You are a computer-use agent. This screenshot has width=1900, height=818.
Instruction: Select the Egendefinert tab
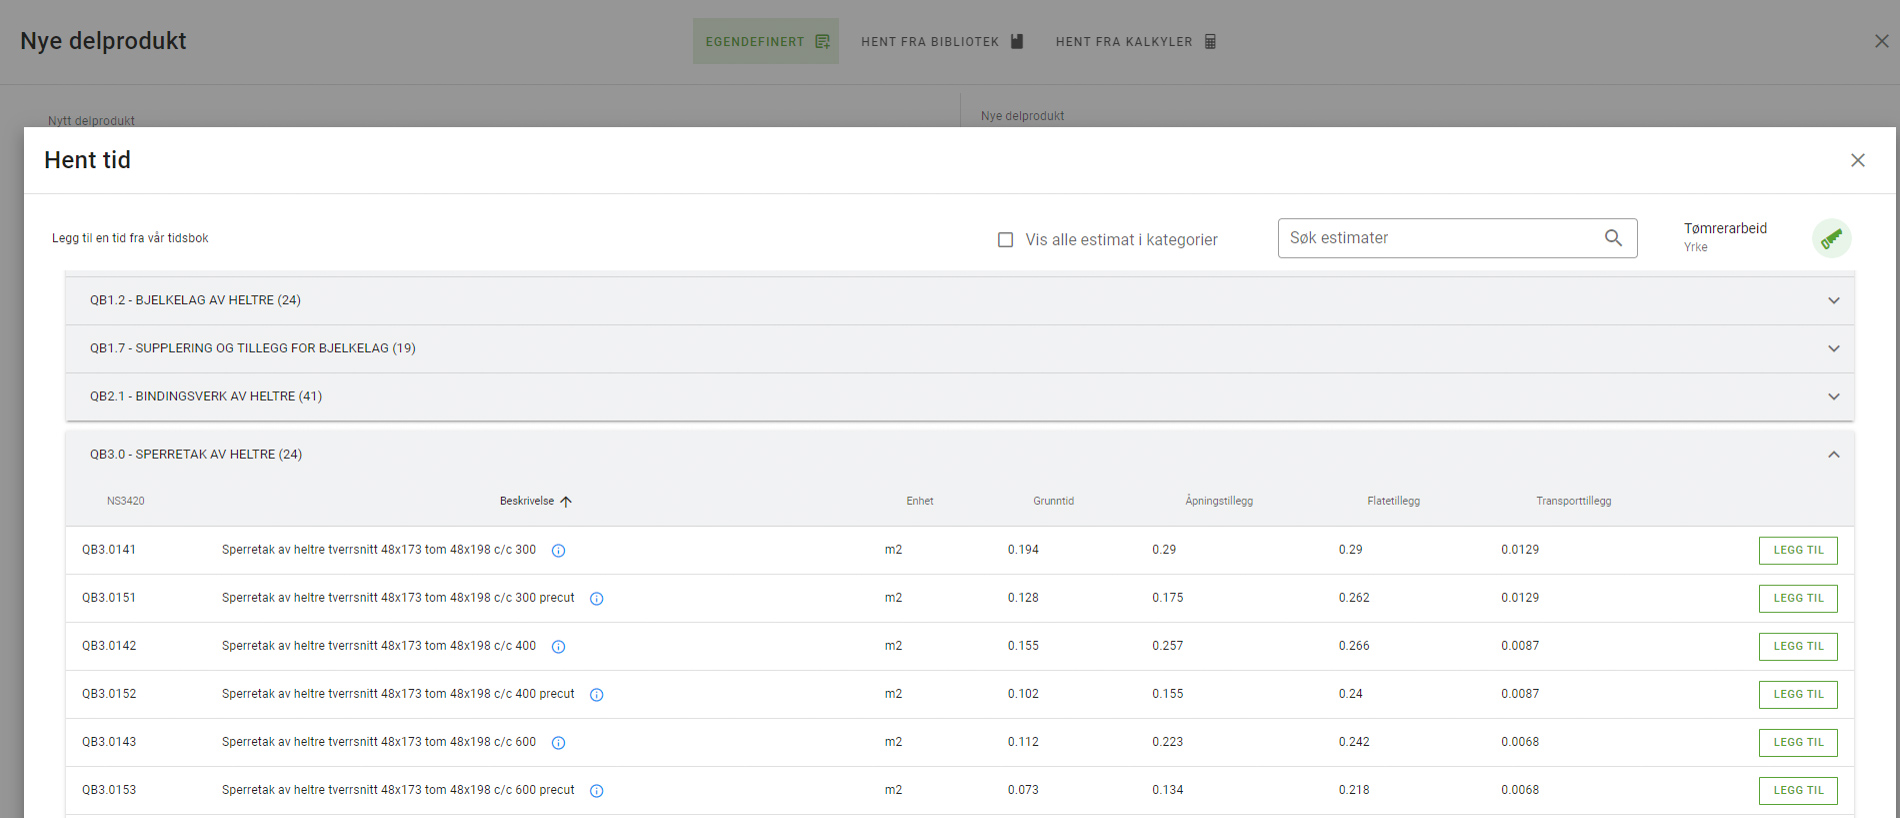766,42
